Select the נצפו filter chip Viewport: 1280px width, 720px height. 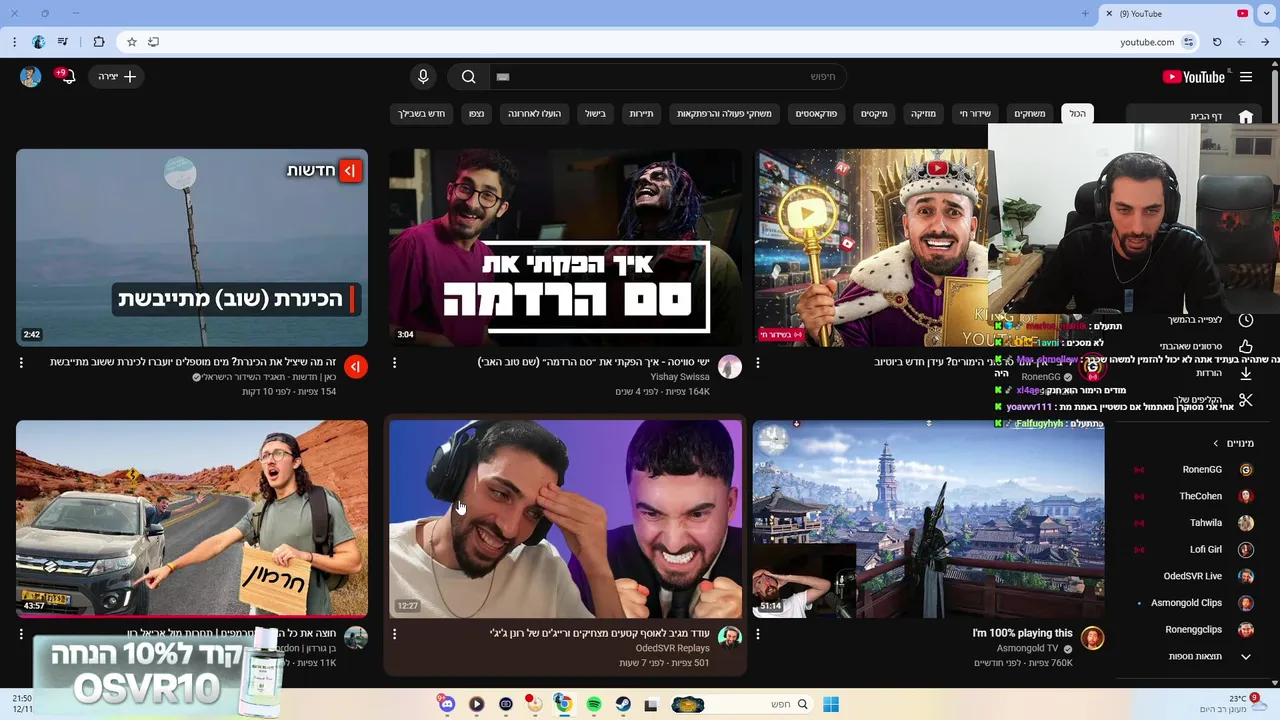click(476, 114)
